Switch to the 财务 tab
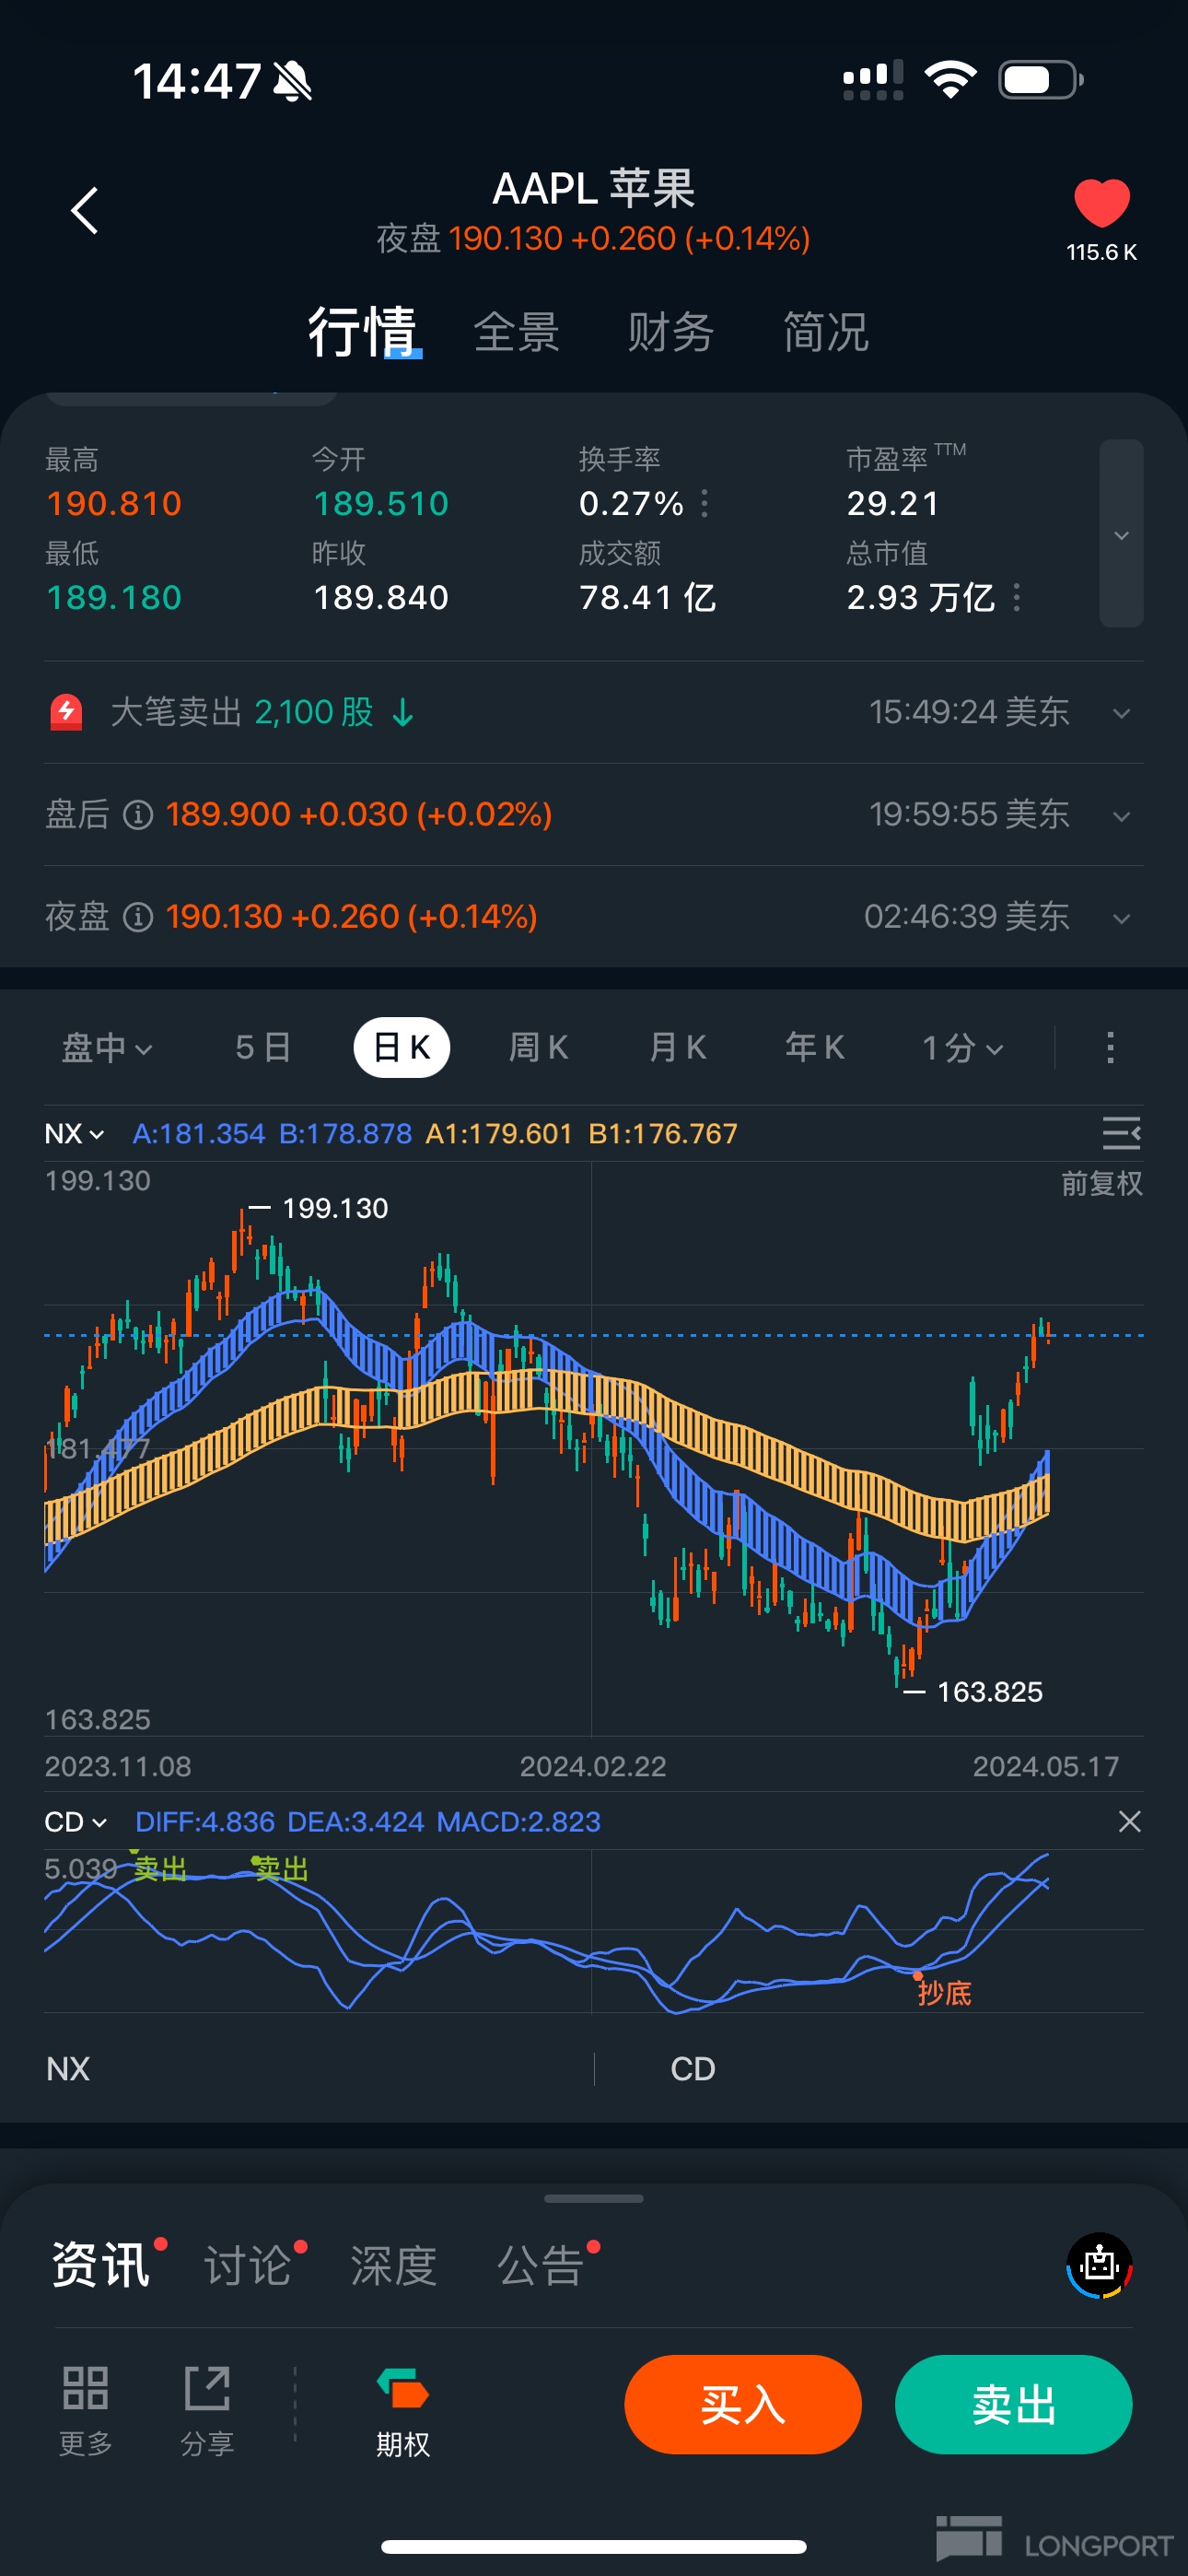Screen dimensions: 1188x2576 (x=670, y=332)
